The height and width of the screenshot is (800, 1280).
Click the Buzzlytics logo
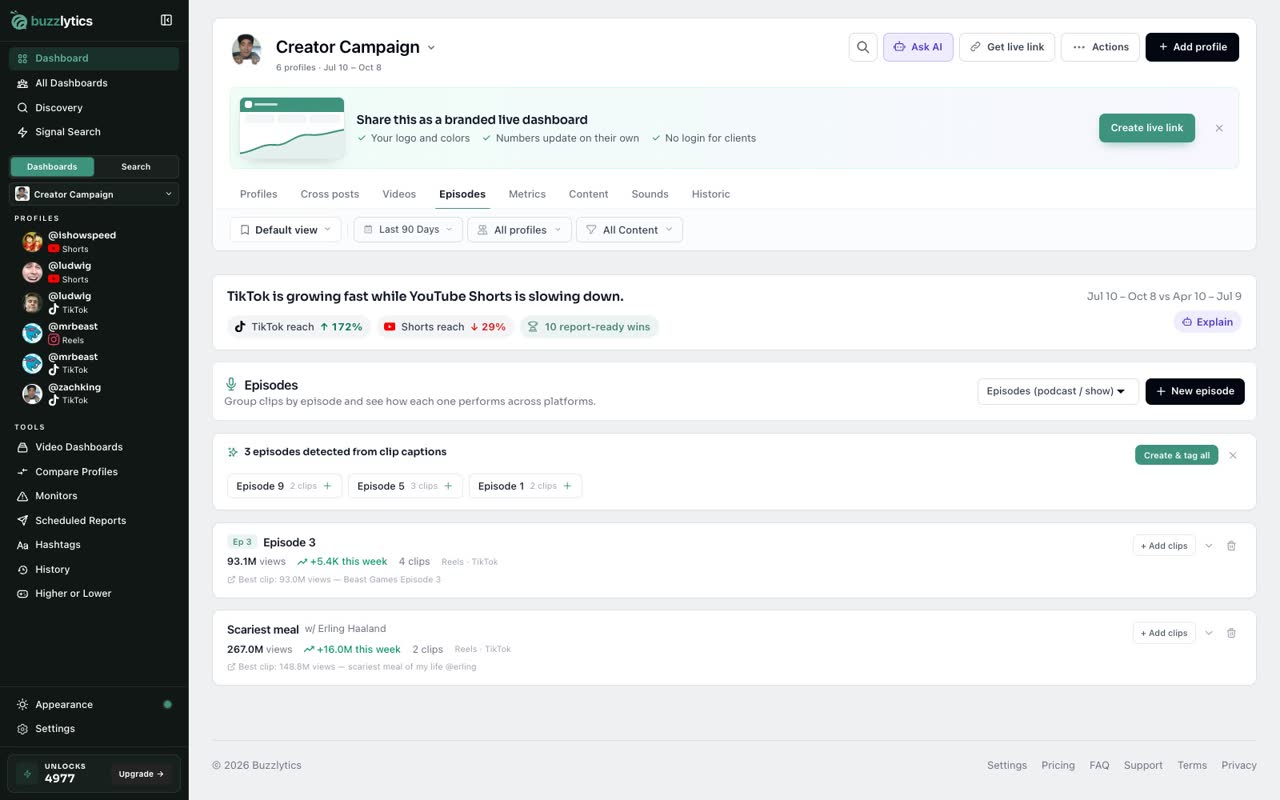click(x=52, y=20)
